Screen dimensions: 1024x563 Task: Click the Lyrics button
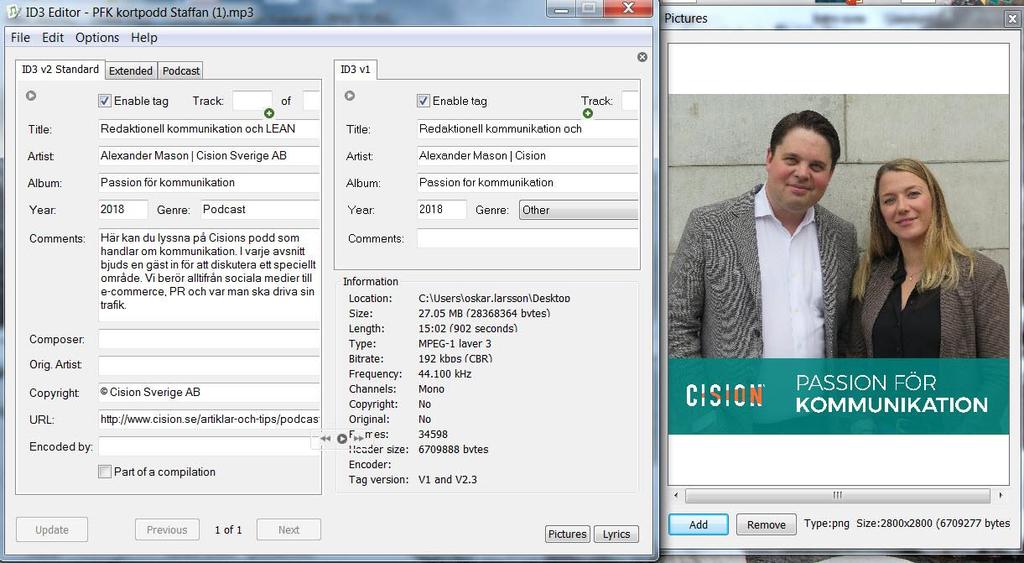616,534
